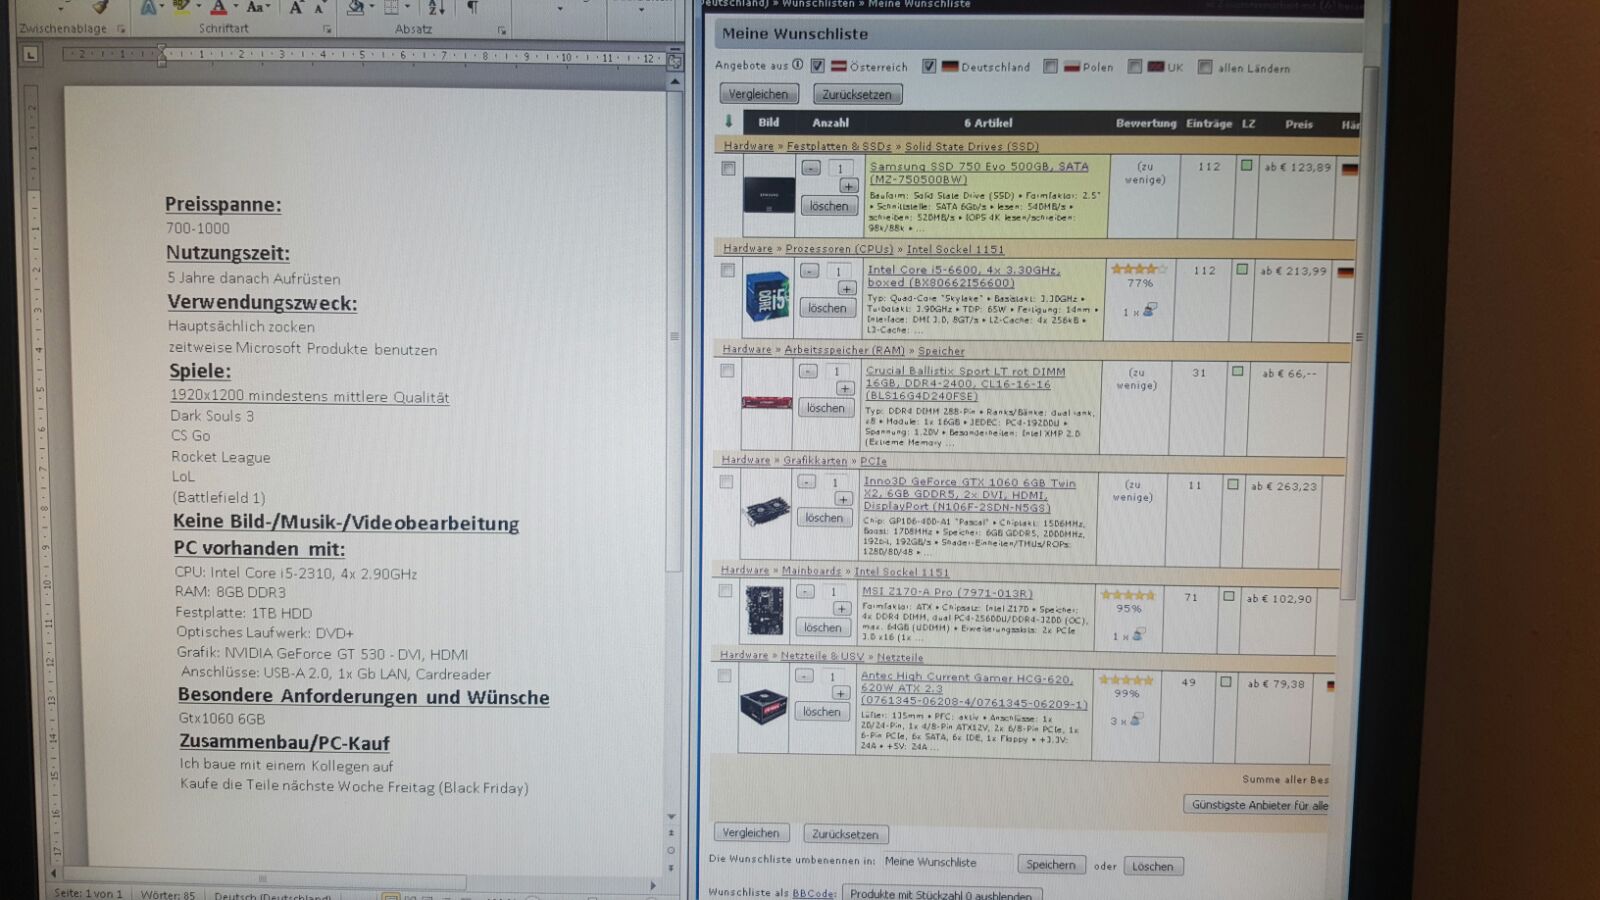Select the Inno3D GTX 1060 row checkbox

pos(726,482)
